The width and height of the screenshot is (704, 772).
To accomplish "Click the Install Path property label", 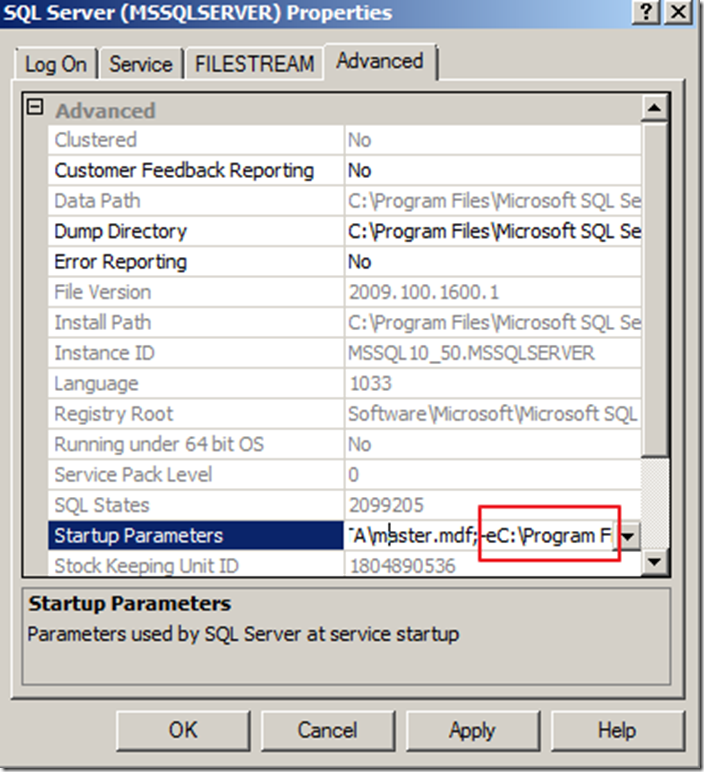I will (x=103, y=323).
